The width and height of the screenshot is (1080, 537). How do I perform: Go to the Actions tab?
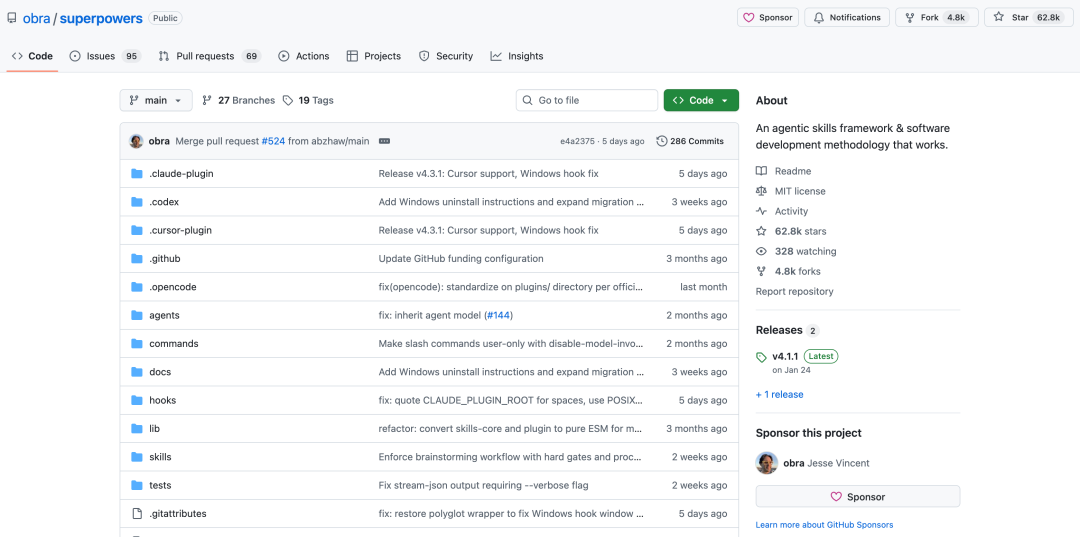pos(304,56)
